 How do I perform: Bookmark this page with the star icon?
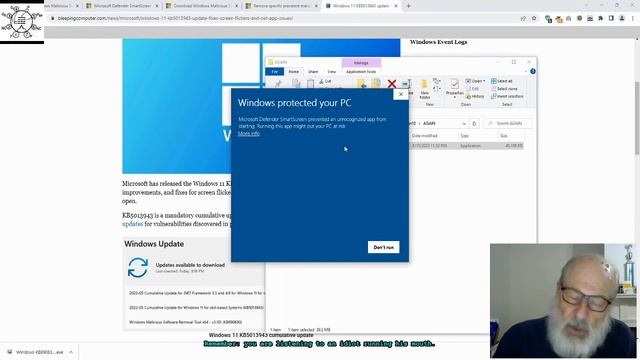534,18
